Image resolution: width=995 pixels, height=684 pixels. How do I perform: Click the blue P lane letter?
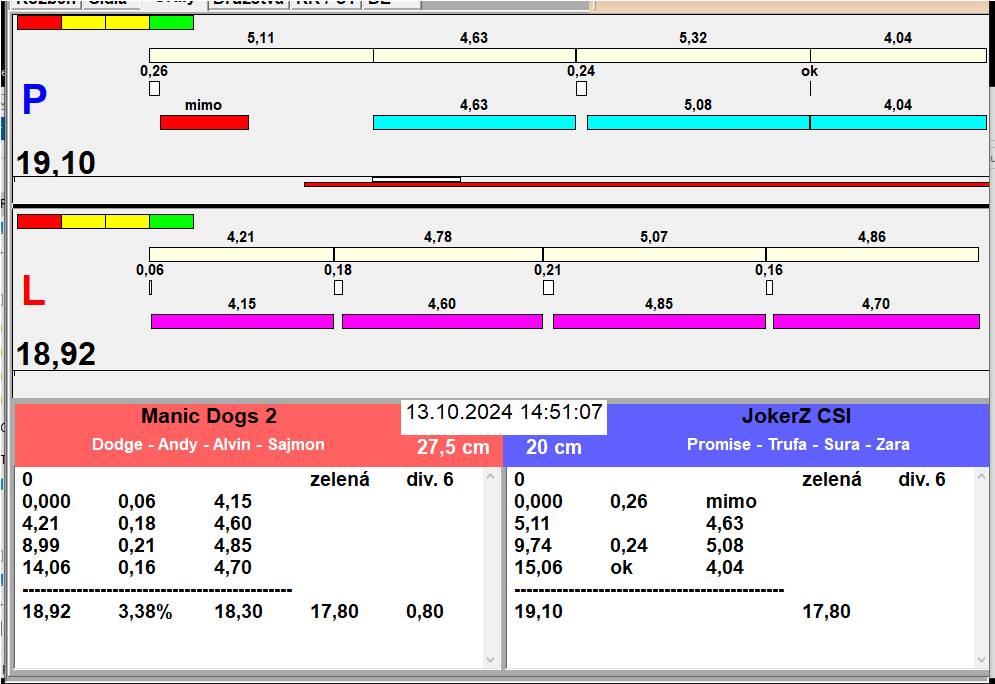[x=34, y=100]
